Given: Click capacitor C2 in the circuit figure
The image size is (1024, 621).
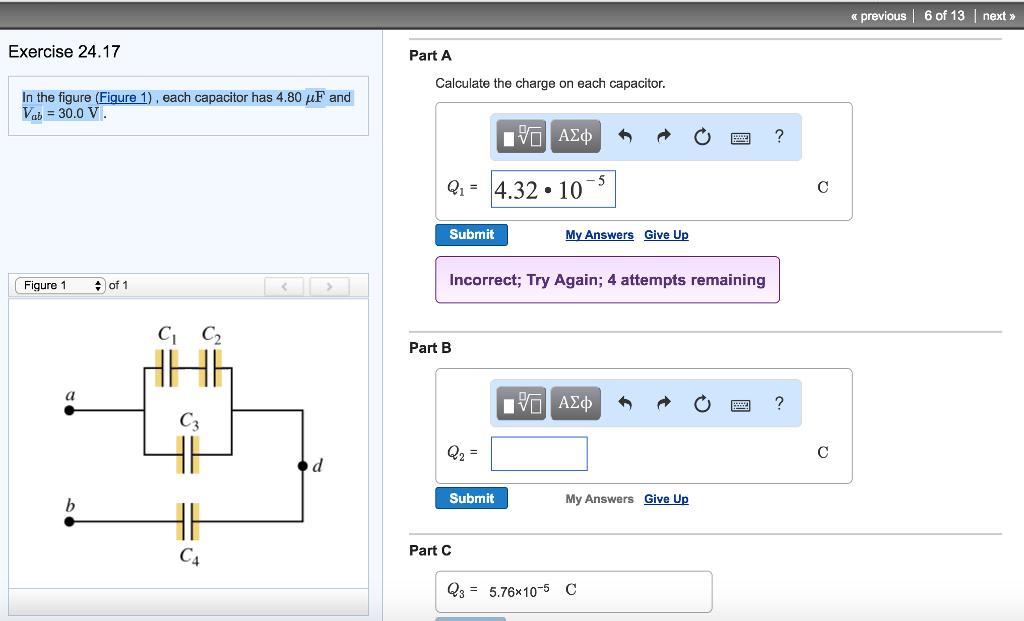Looking at the screenshot, I should (x=210, y=368).
